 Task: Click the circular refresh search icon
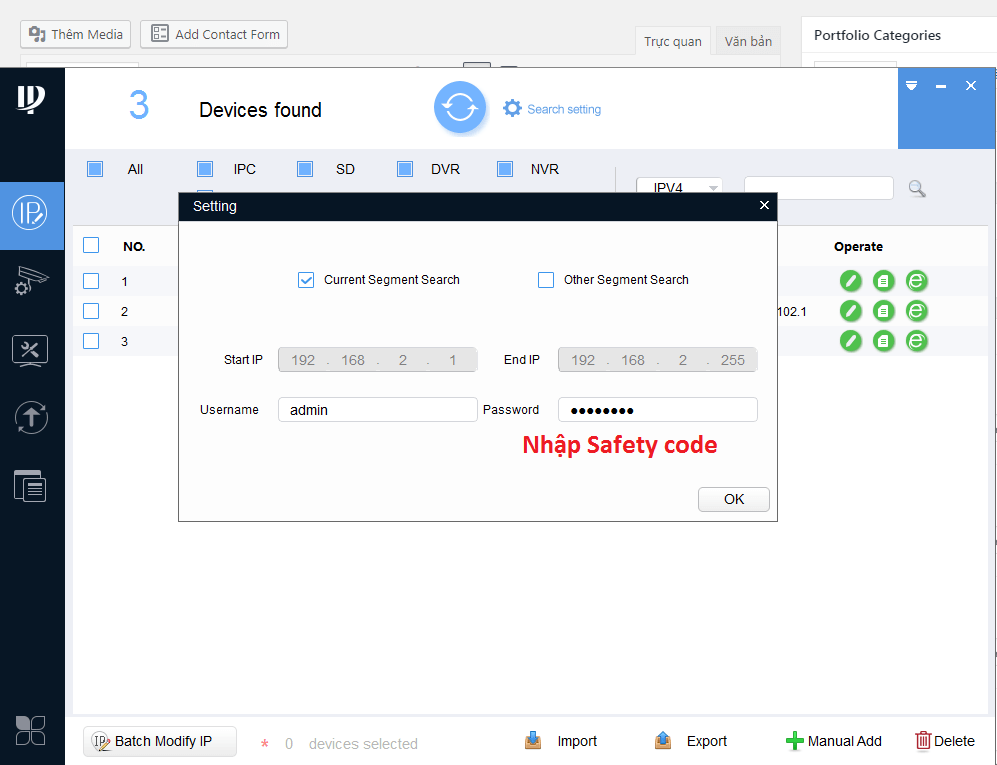coord(459,108)
